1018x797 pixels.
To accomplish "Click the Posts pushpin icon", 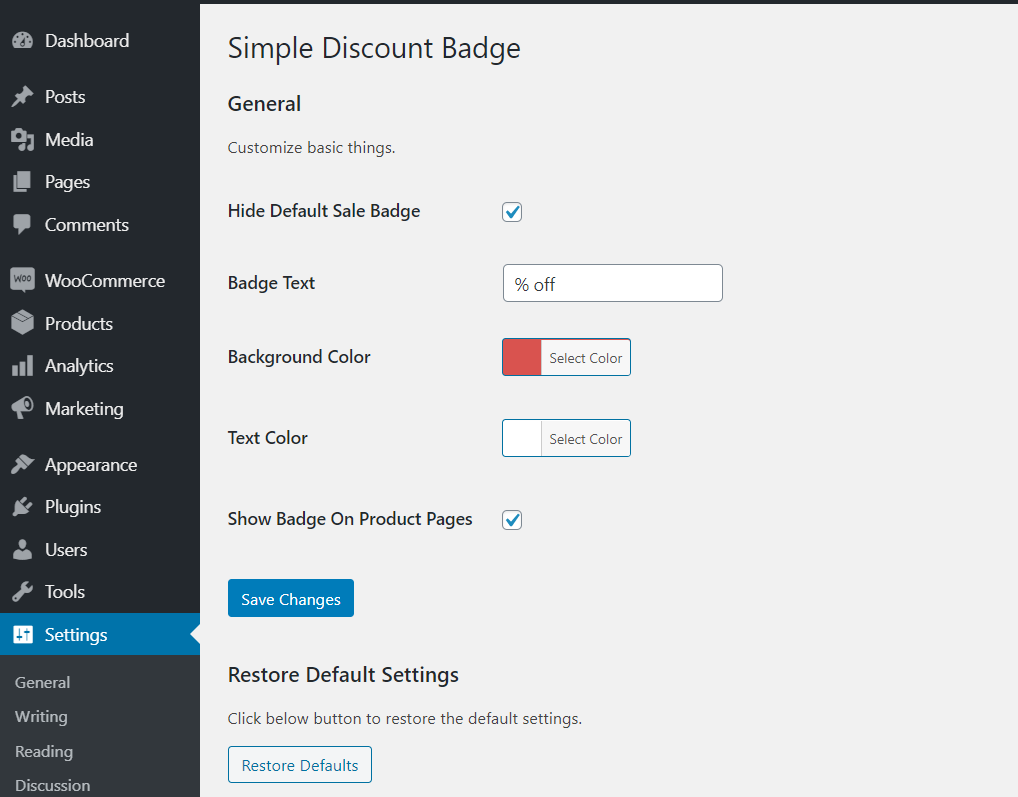I will click(x=22, y=97).
